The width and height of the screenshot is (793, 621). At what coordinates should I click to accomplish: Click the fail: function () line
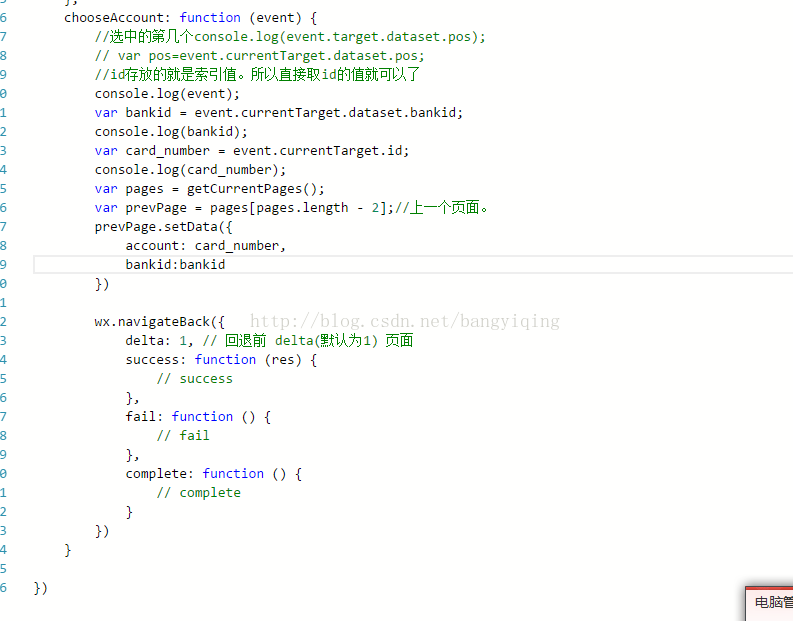pyautogui.click(x=198, y=417)
